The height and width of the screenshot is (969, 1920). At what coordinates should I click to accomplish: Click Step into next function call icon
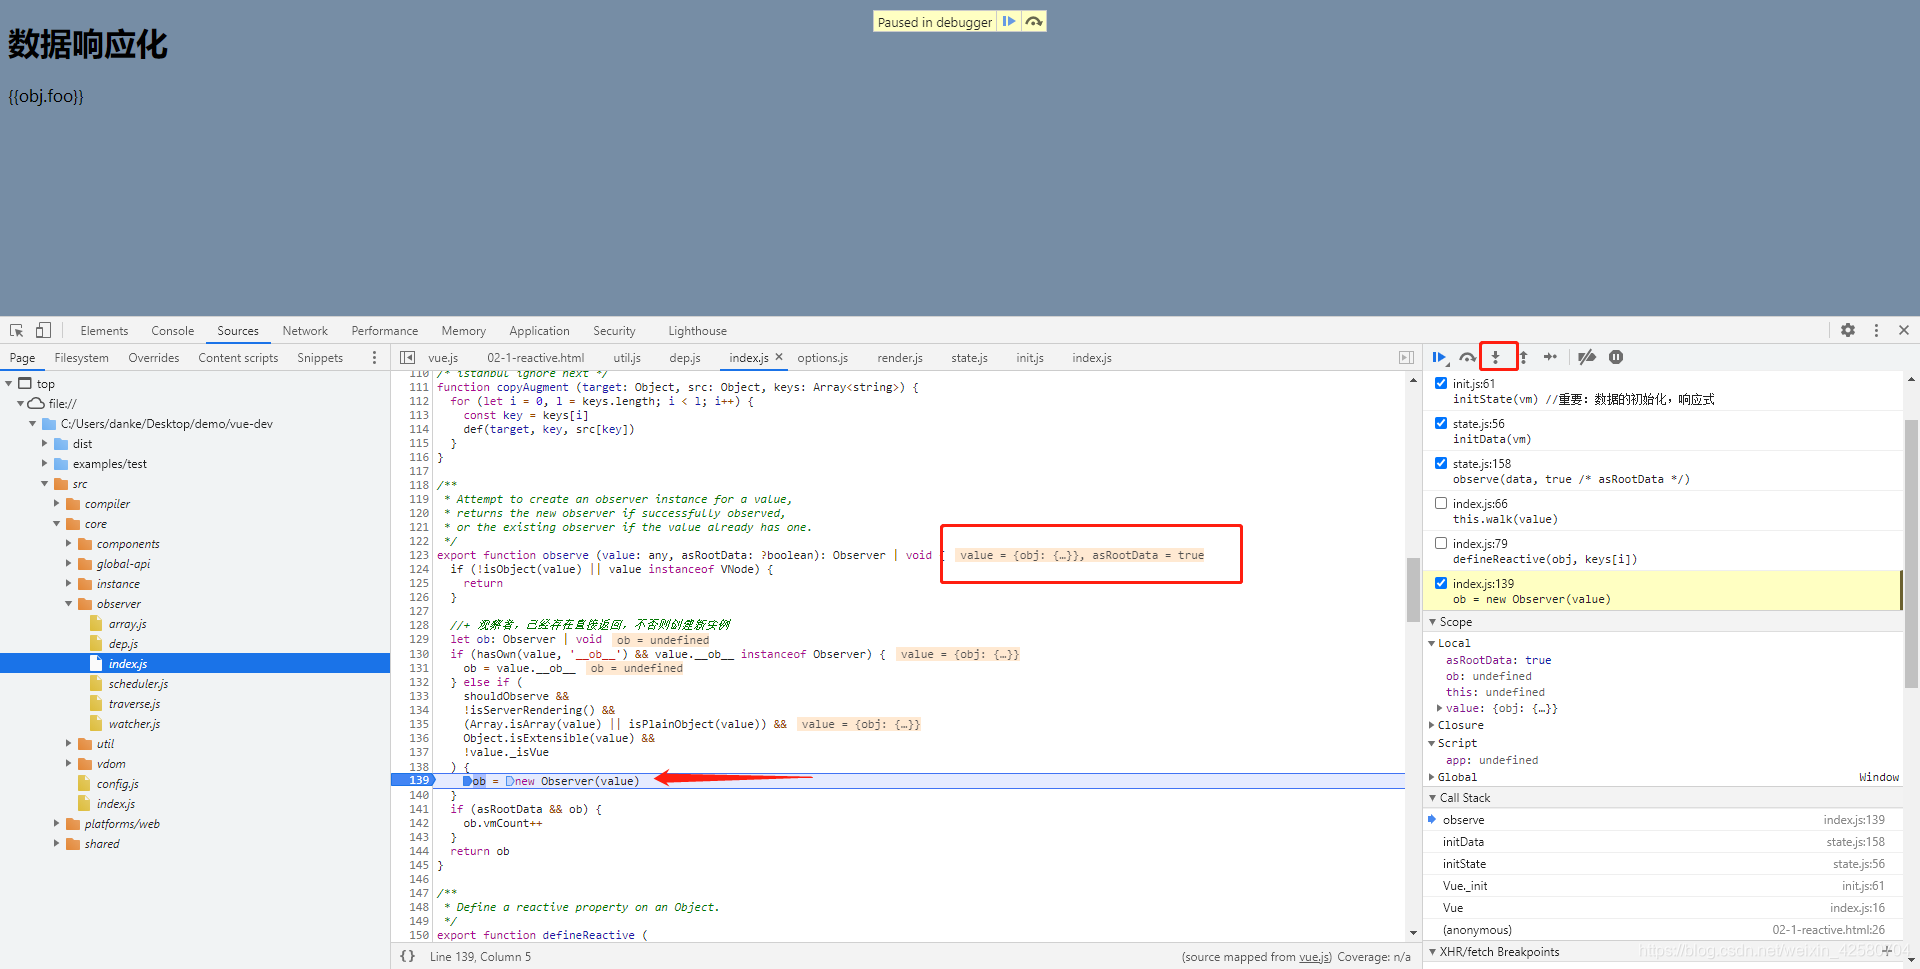point(1496,357)
